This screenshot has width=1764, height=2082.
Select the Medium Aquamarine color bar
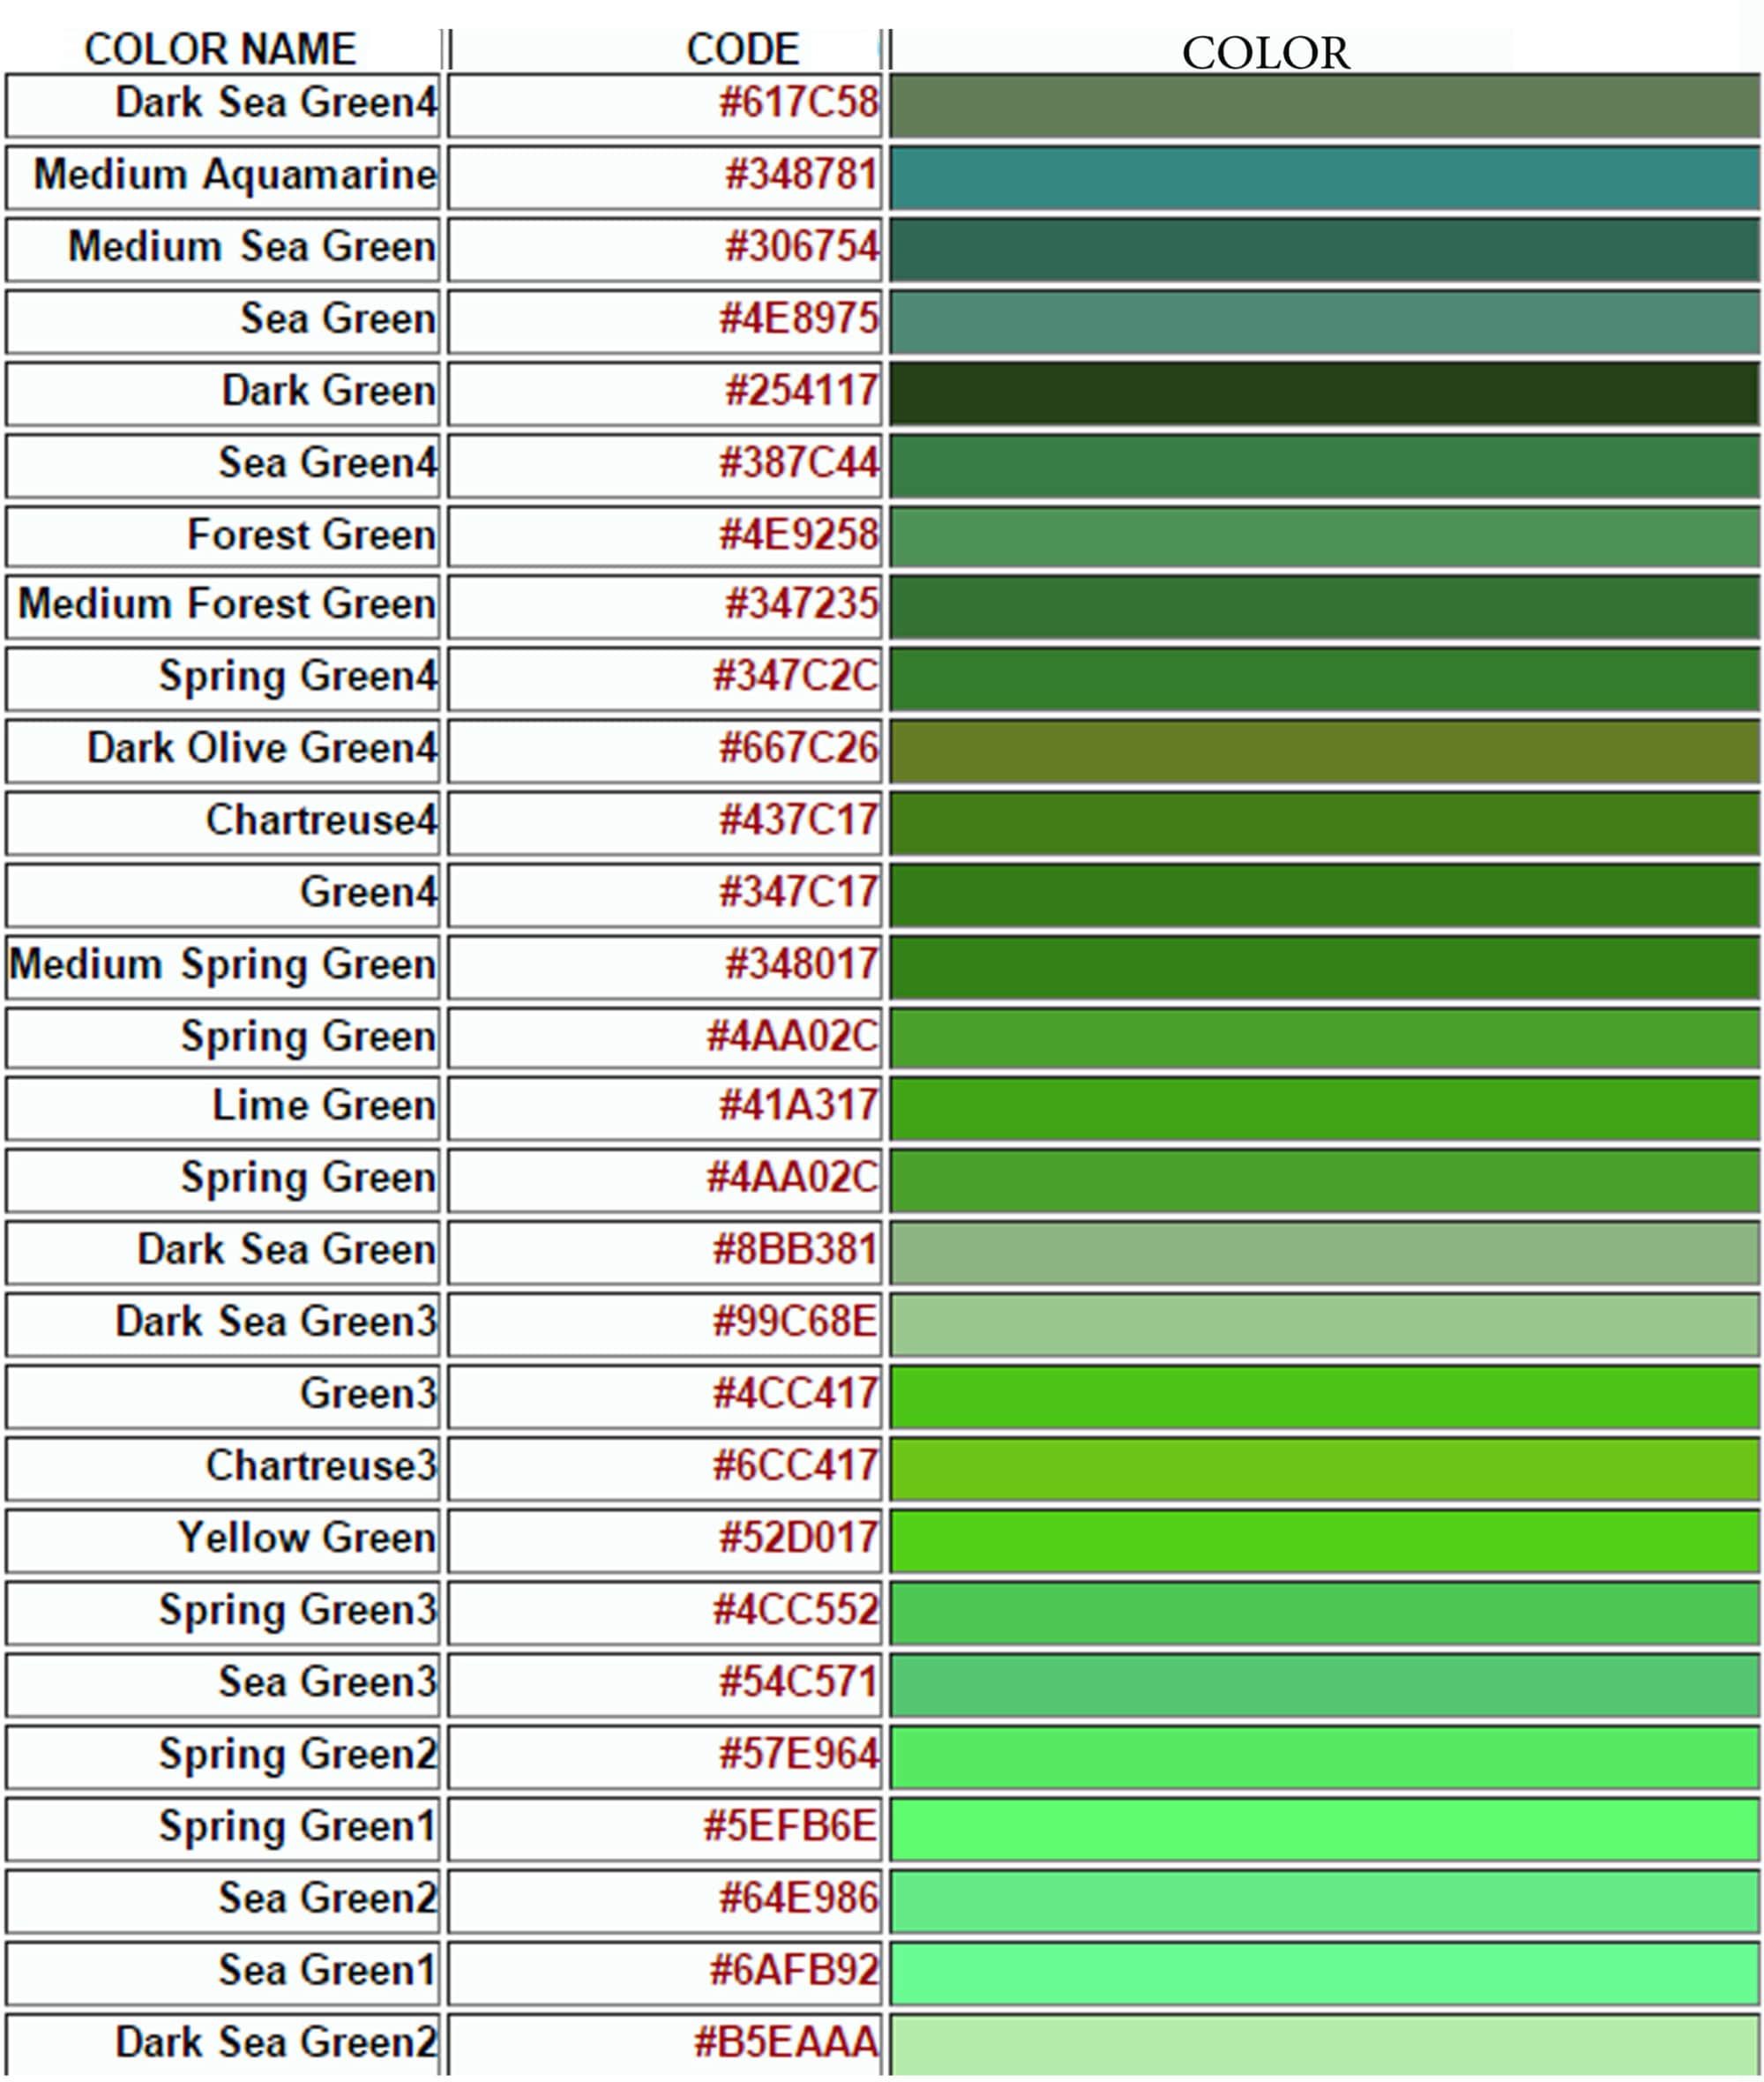(1324, 177)
